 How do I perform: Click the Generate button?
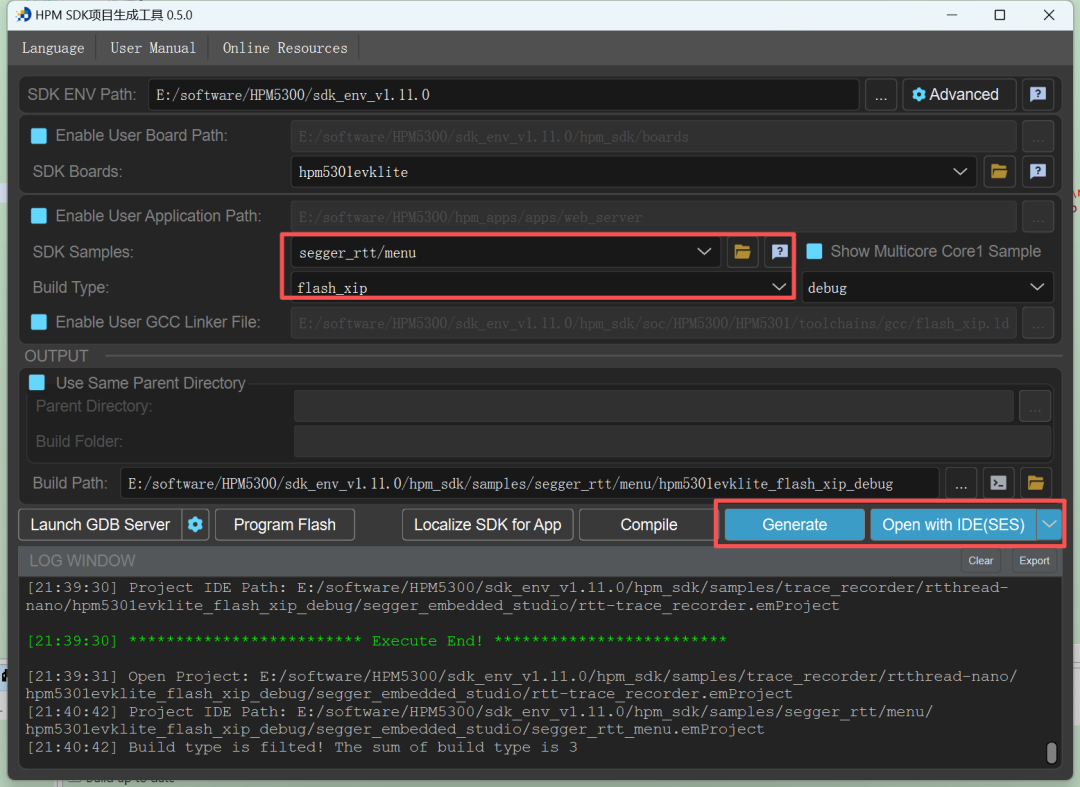[x=794, y=524]
